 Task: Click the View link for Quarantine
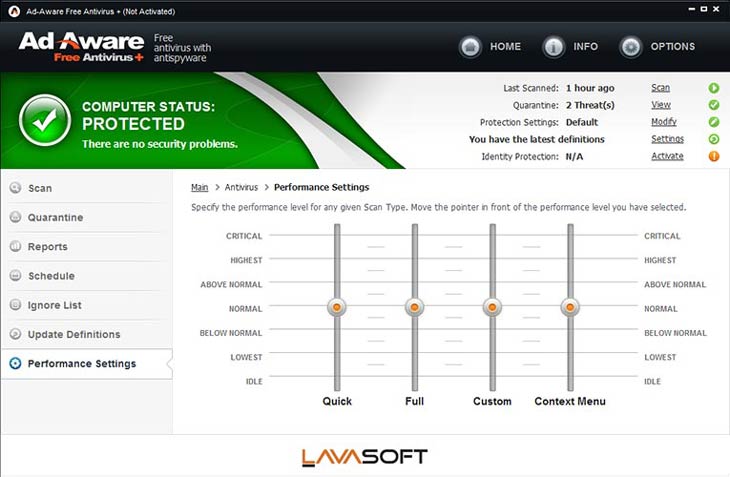tap(661, 105)
